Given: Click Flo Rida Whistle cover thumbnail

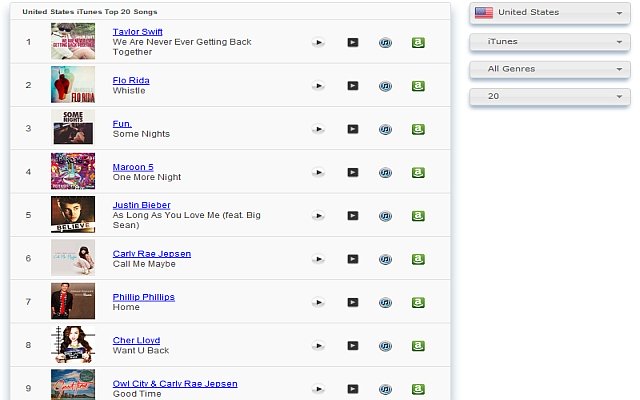Looking at the screenshot, I should click(x=73, y=84).
